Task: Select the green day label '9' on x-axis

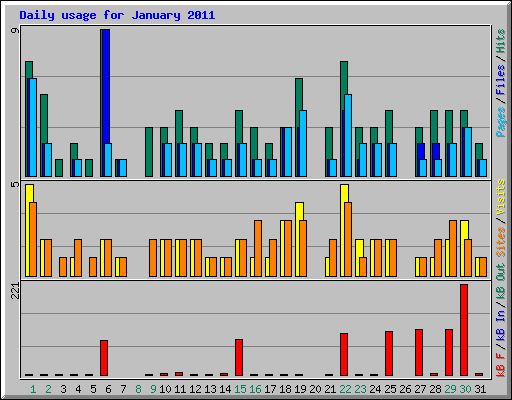Action: (153, 389)
